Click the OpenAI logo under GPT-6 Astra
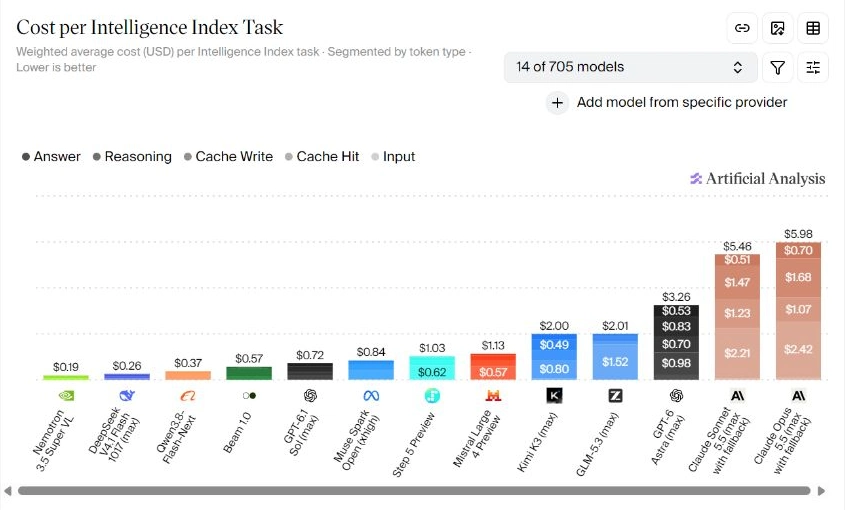 [676, 396]
